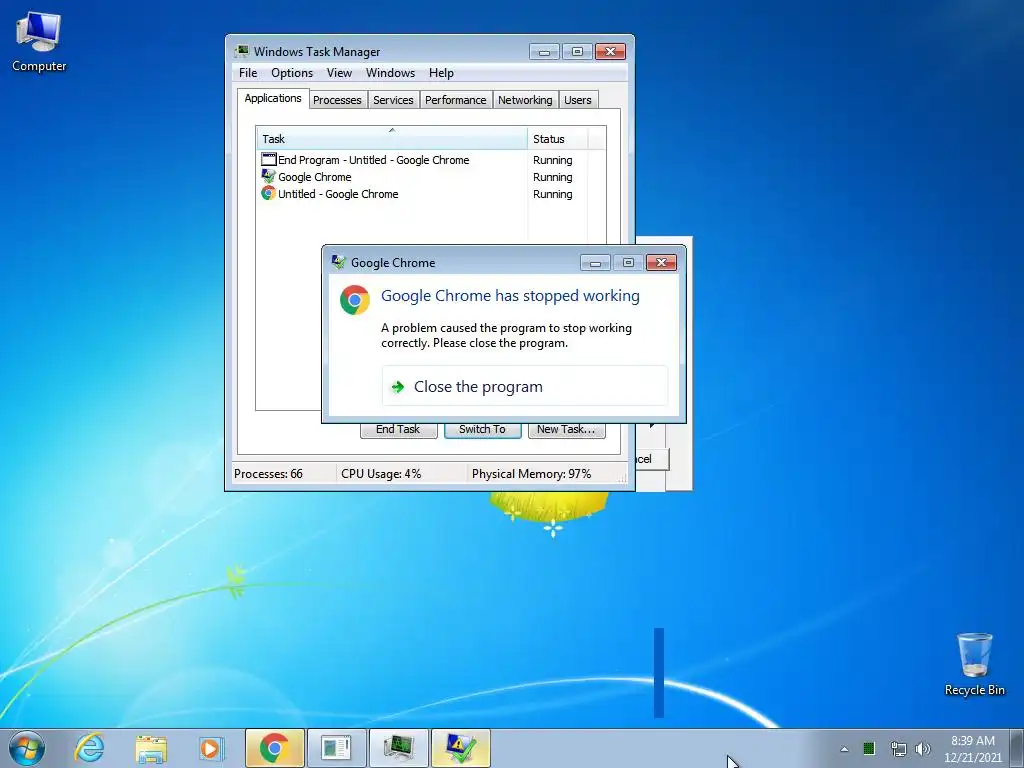Click the End Task button
This screenshot has width=1024, height=768.
point(398,430)
